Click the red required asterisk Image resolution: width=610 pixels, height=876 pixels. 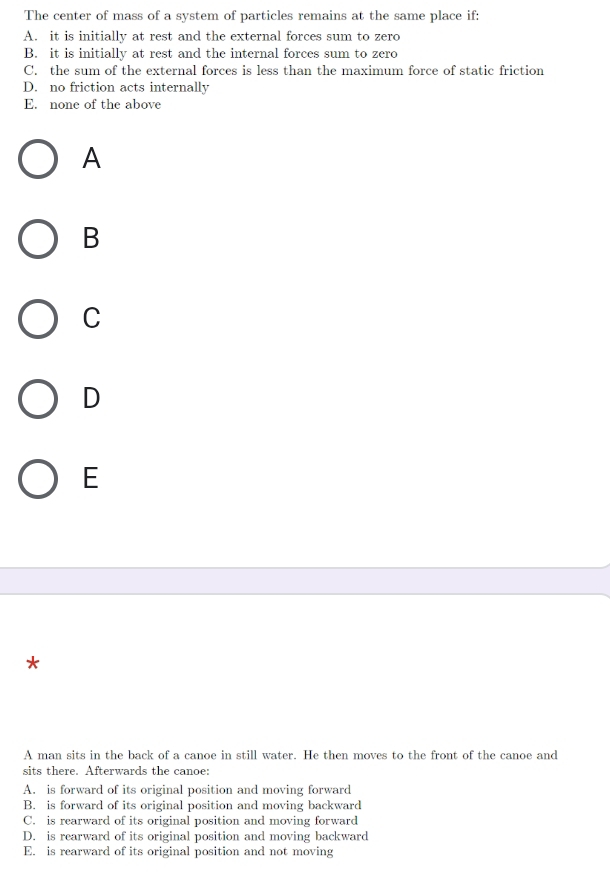click(x=33, y=663)
